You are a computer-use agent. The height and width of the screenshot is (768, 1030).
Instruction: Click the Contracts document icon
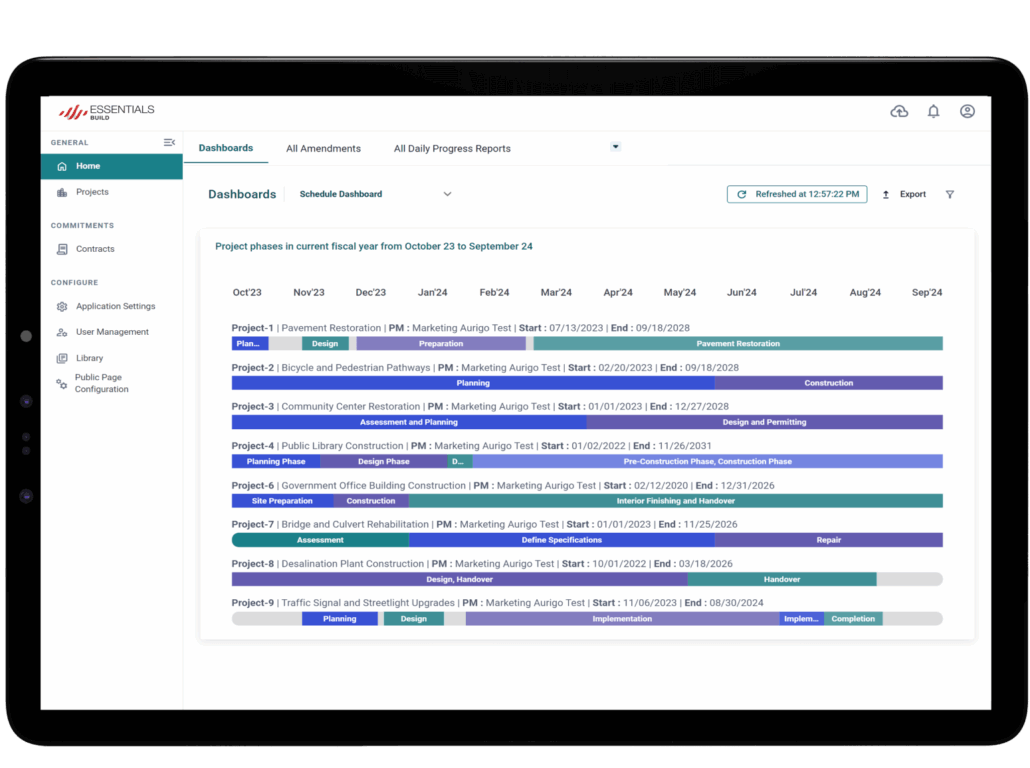pos(62,249)
